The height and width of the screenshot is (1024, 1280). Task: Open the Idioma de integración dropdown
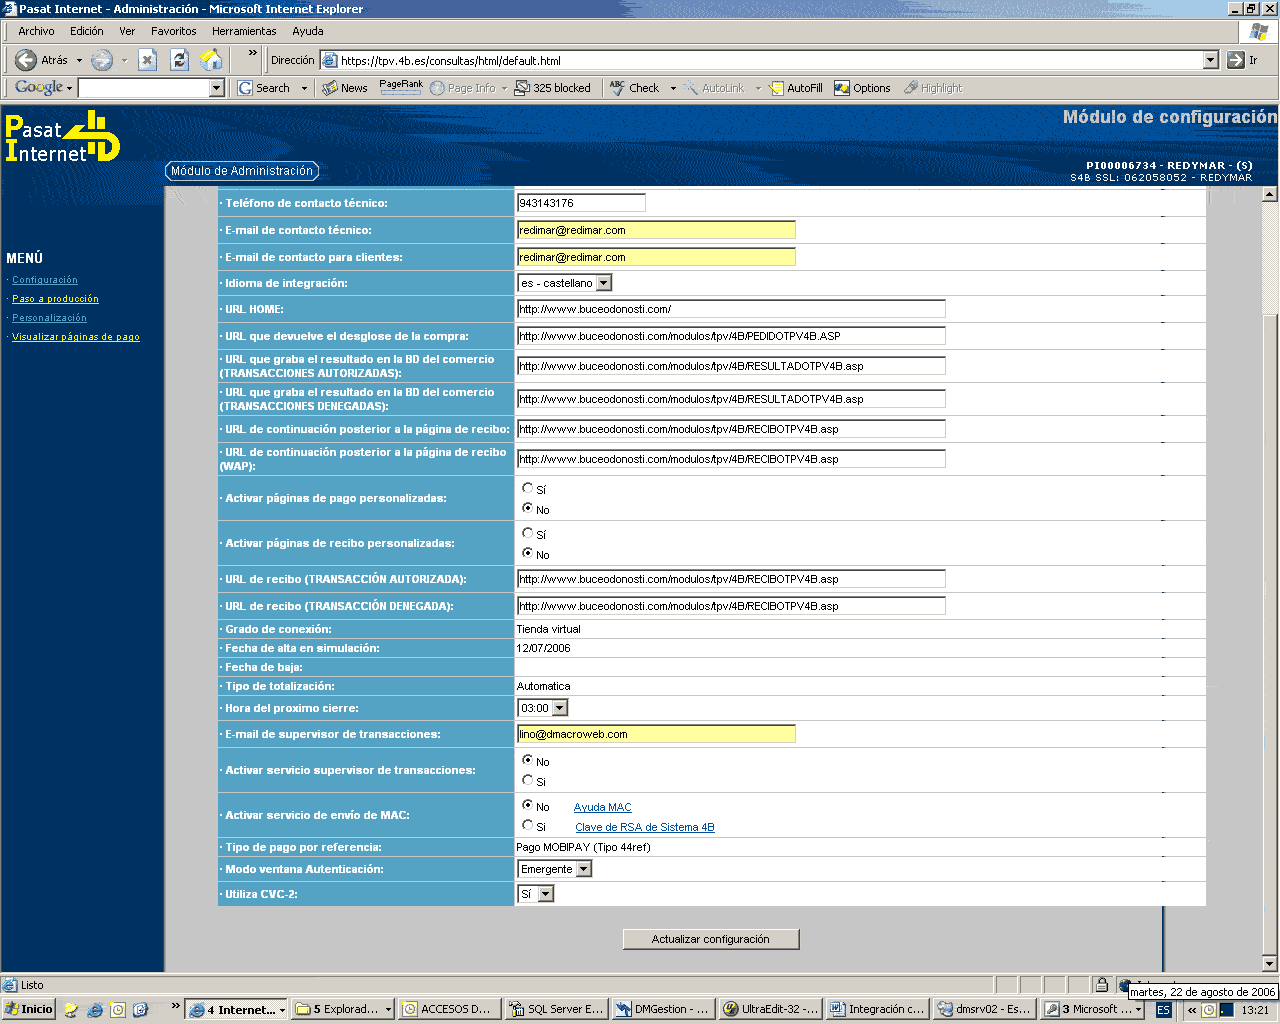pos(604,283)
